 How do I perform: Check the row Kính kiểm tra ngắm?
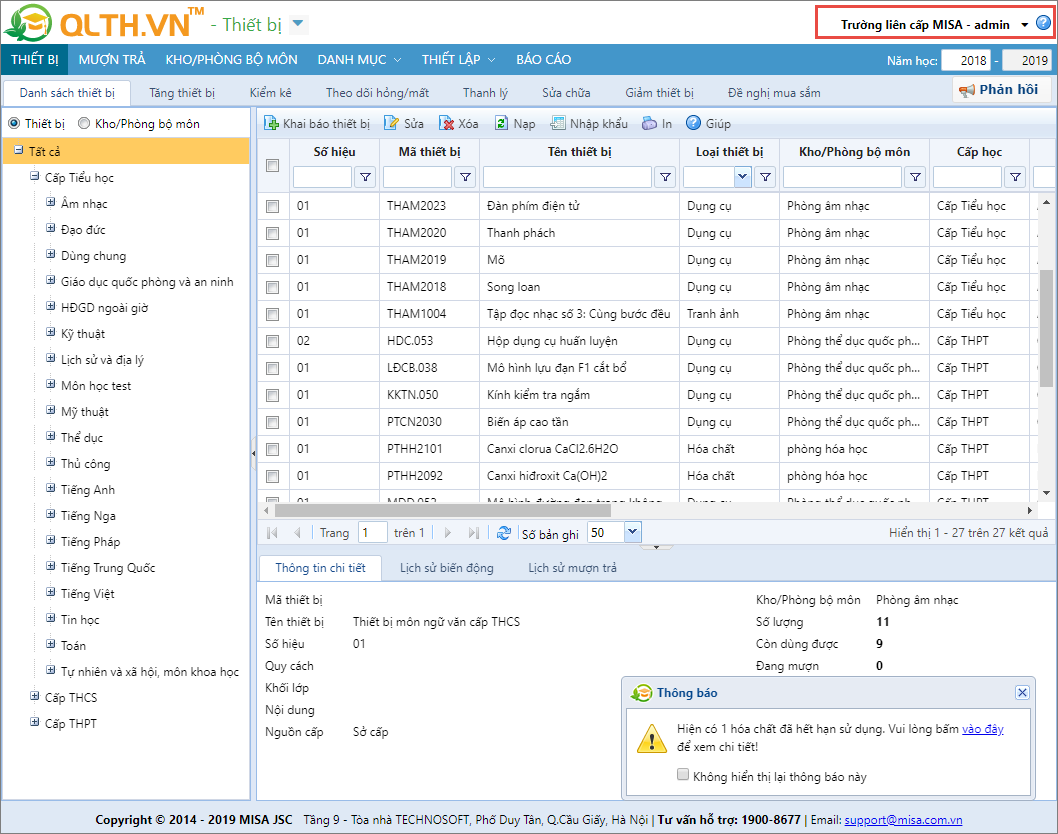tap(273, 395)
